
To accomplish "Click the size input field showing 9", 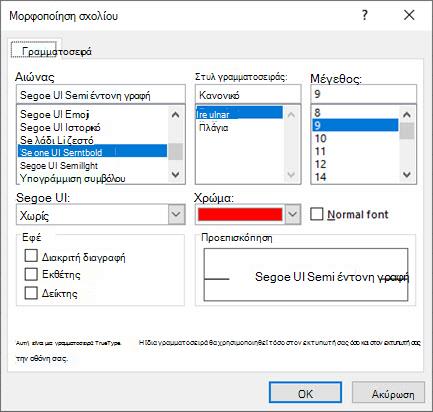I will tap(363, 94).
